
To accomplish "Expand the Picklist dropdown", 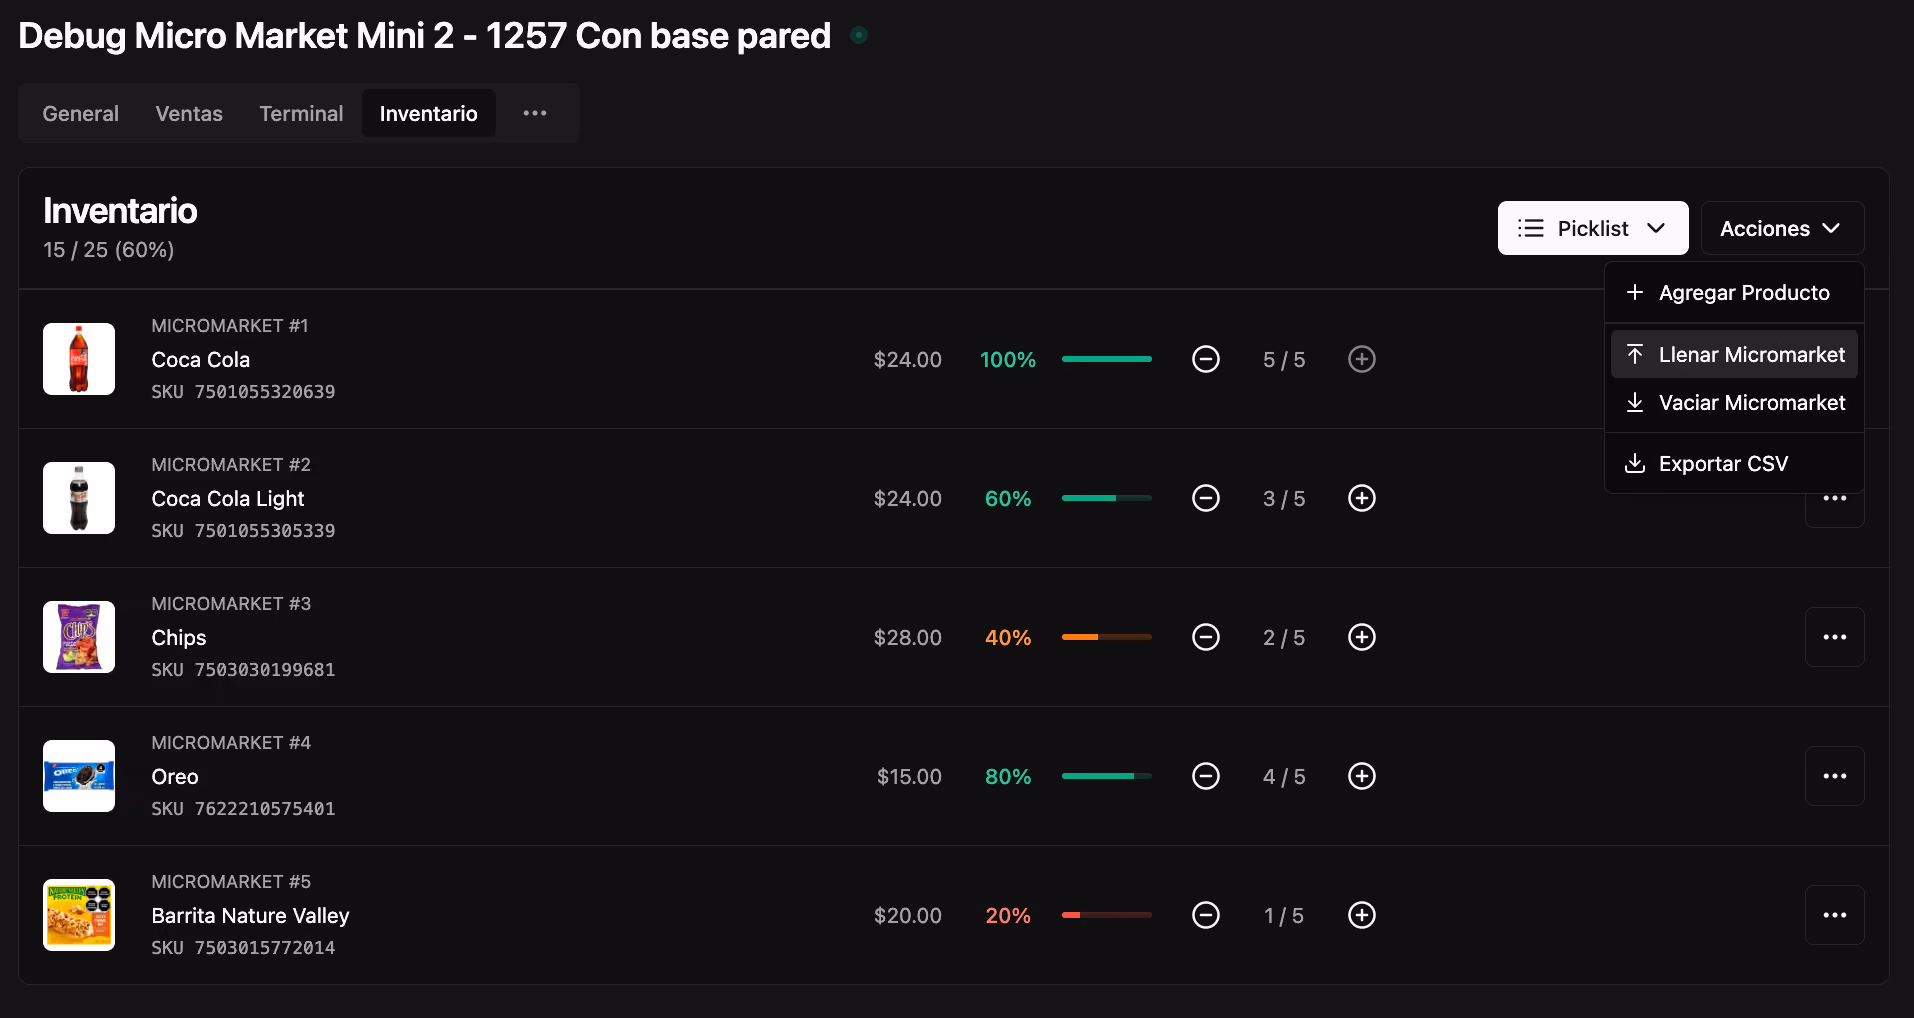I will [x=1593, y=228].
